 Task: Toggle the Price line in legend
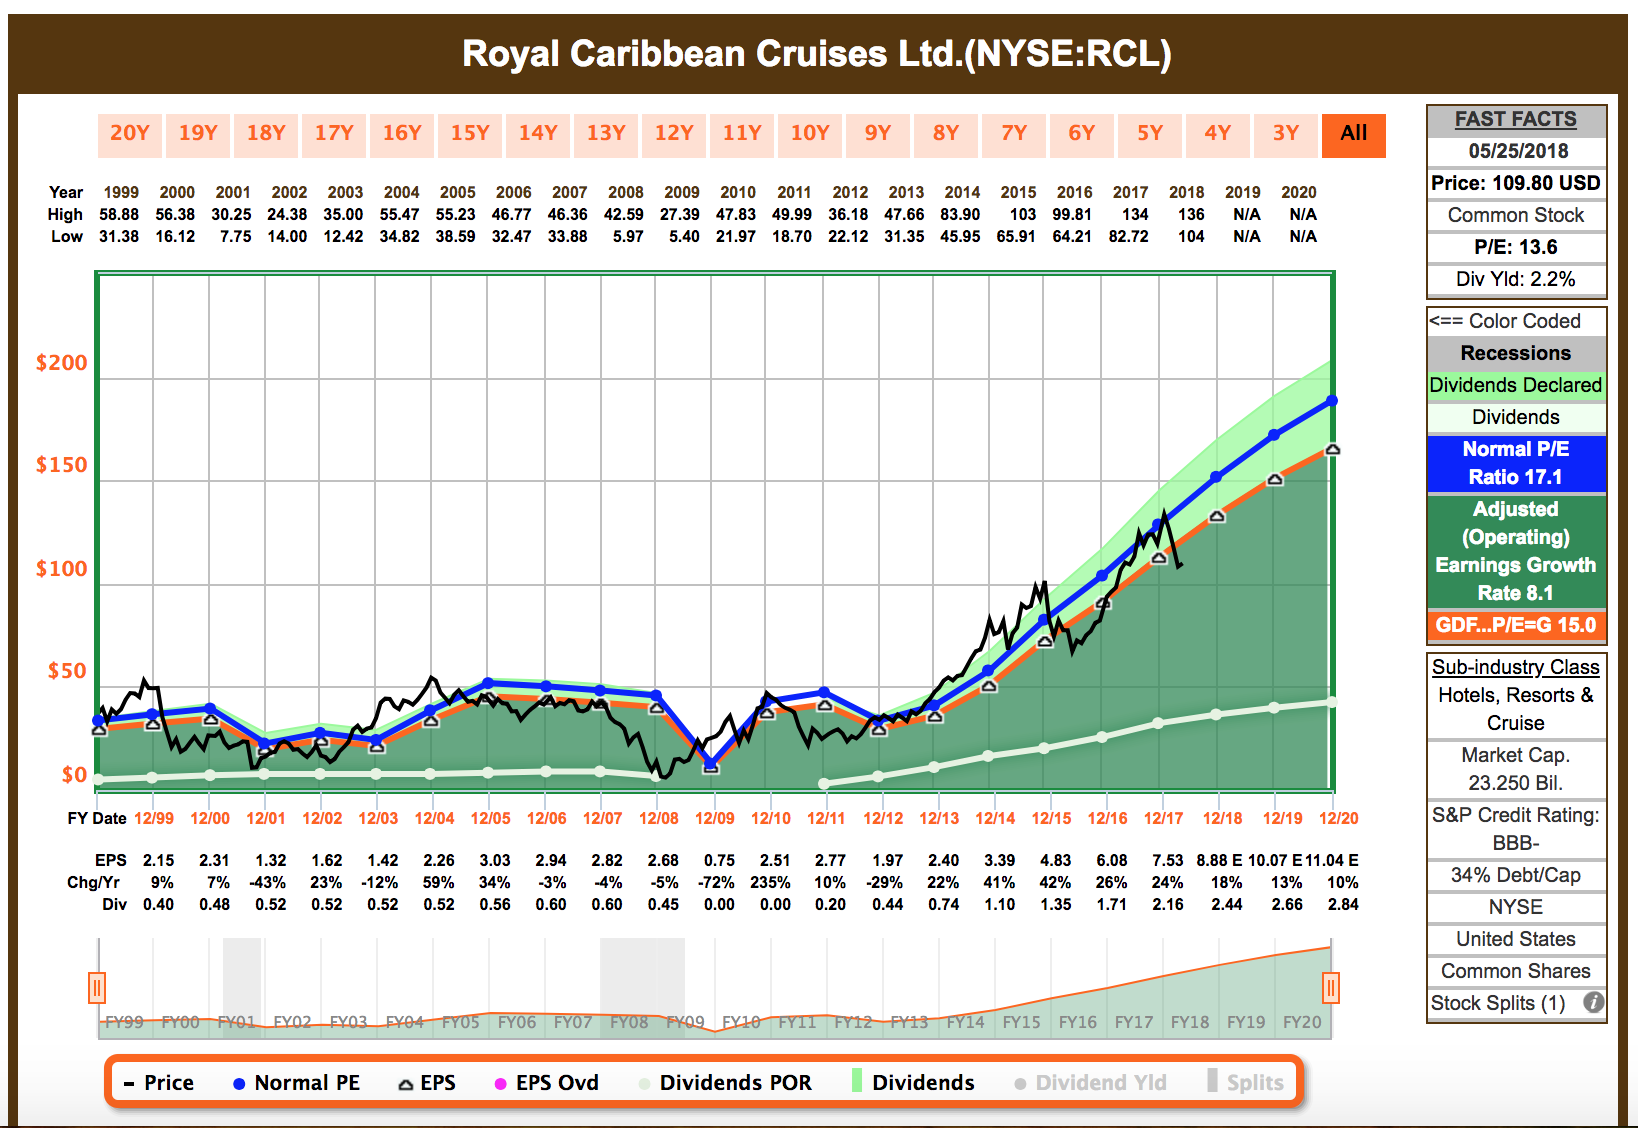158,1083
